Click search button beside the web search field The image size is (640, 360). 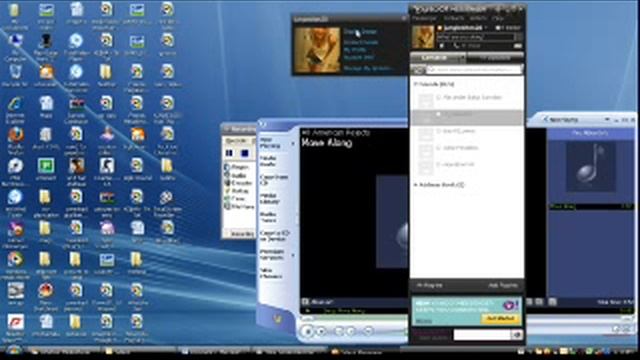tap(517, 335)
